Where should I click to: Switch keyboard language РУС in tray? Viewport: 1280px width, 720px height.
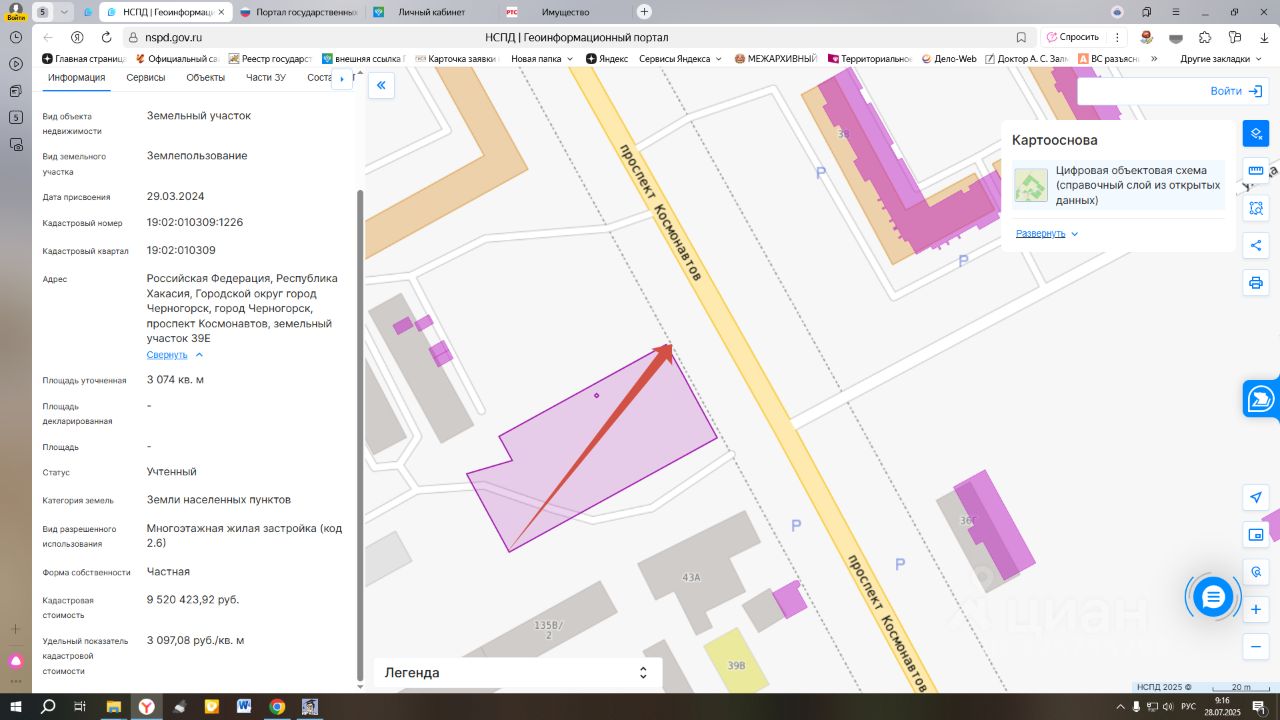(x=1188, y=707)
